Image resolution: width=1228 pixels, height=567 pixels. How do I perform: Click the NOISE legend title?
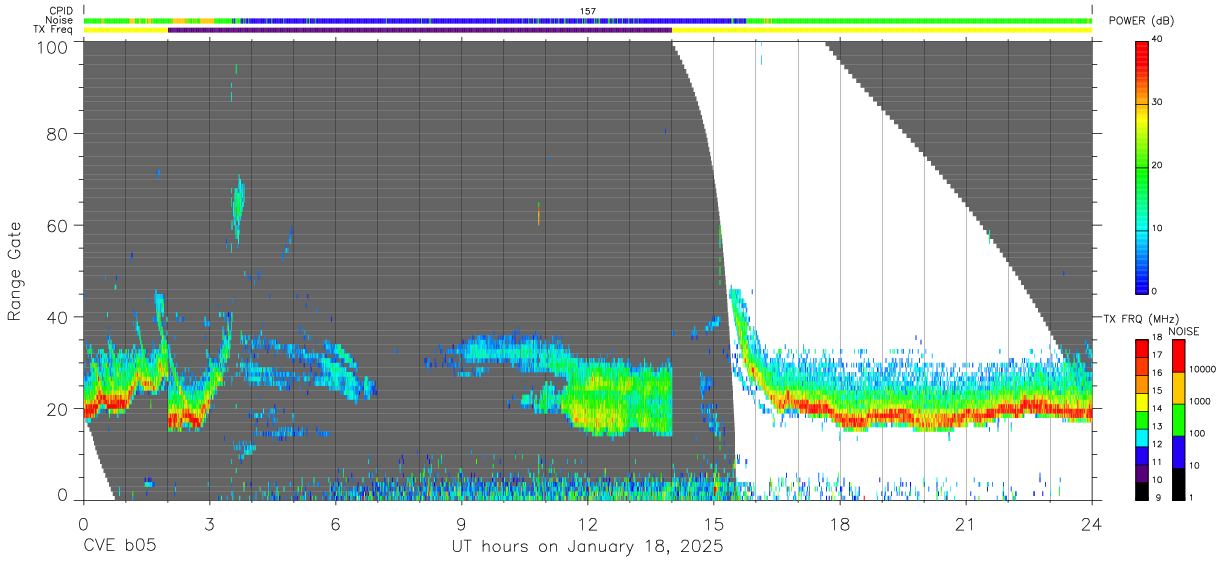click(x=1184, y=331)
